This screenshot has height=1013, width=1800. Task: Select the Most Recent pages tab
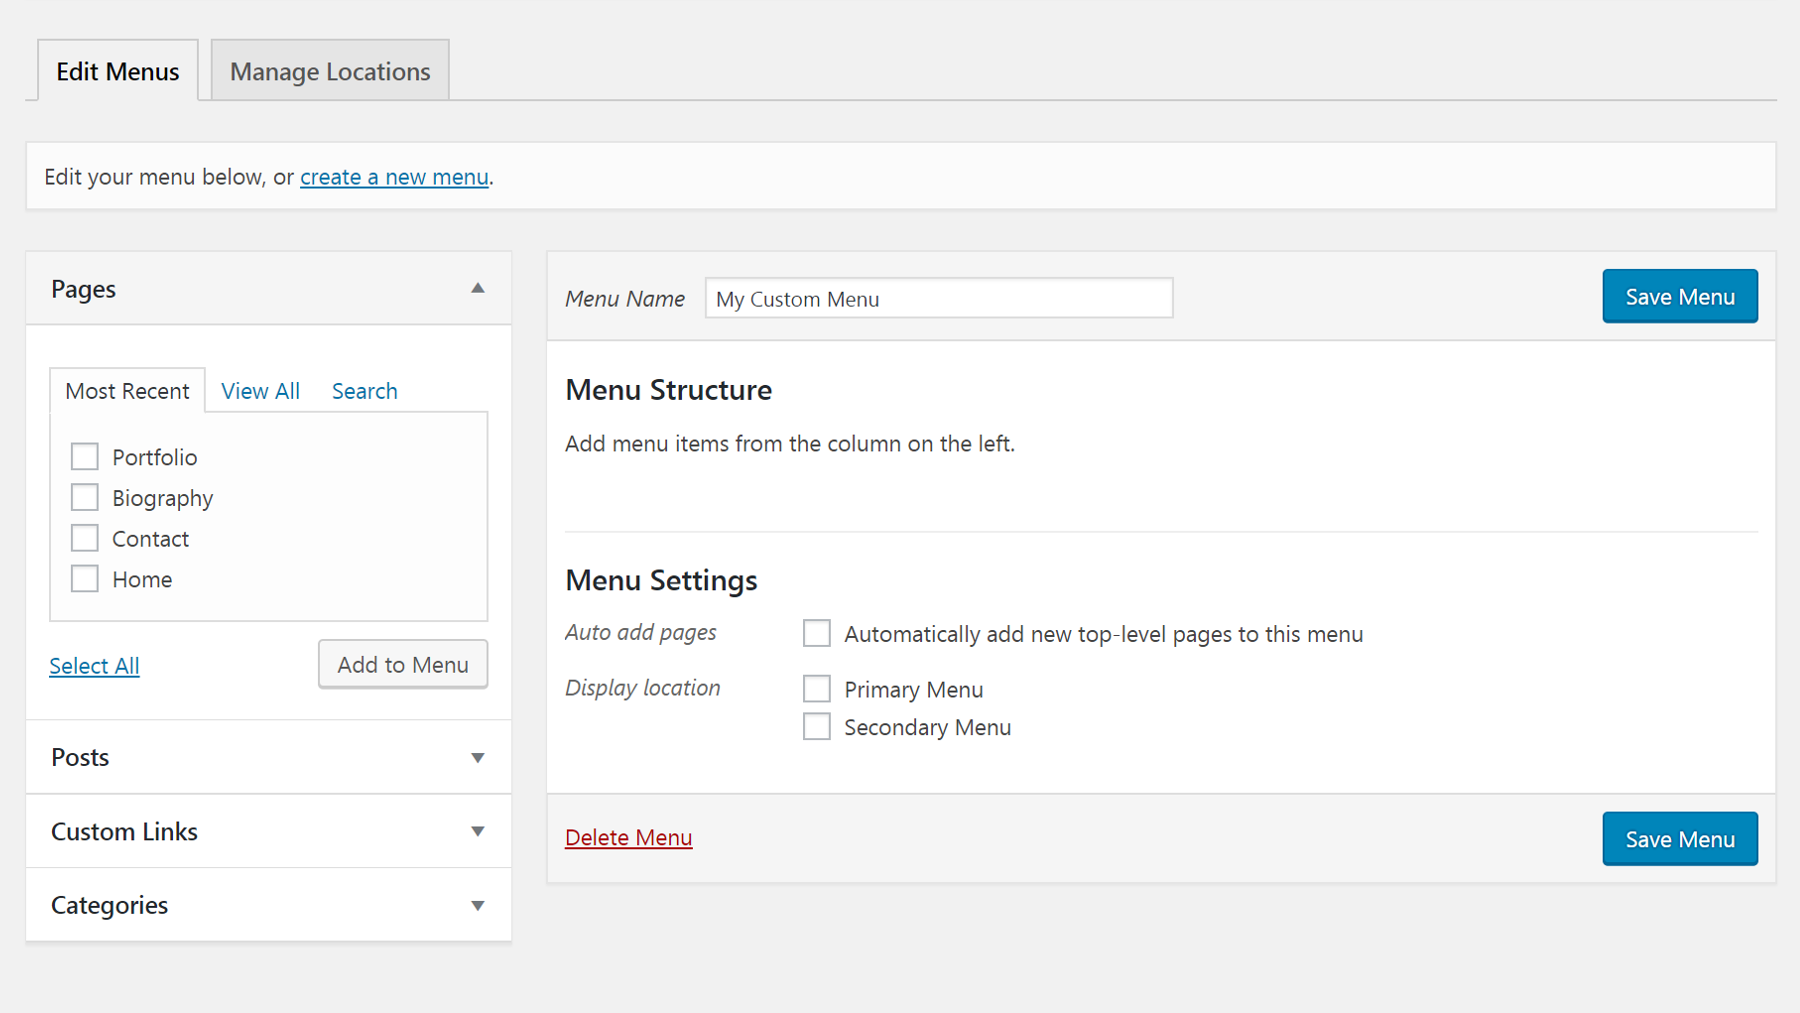(127, 391)
